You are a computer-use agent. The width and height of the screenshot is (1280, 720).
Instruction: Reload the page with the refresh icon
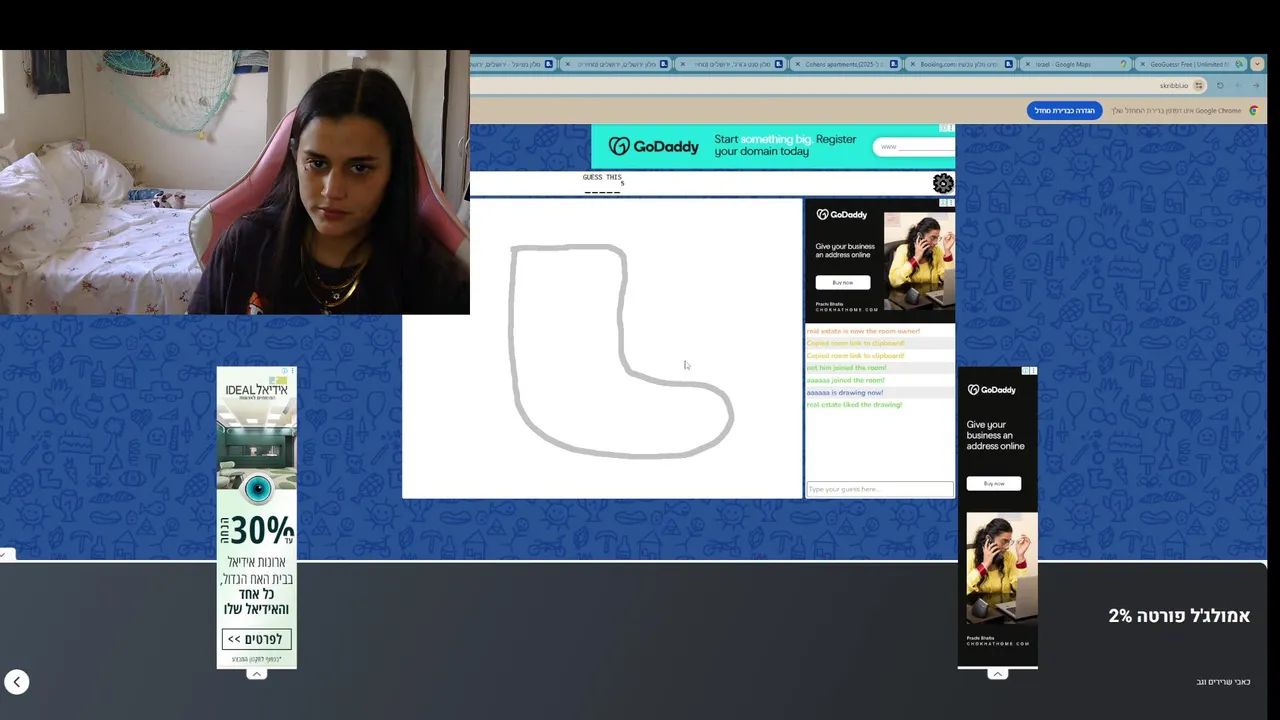[x=1220, y=85]
